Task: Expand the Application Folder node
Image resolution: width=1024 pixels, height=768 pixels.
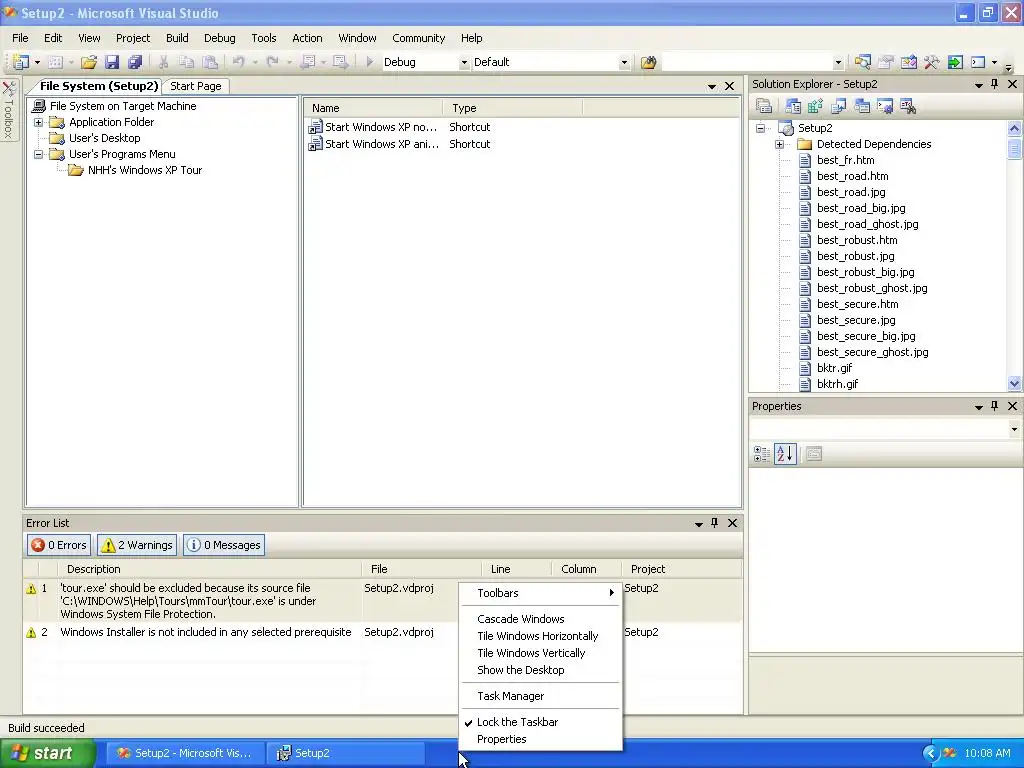Action: point(39,122)
